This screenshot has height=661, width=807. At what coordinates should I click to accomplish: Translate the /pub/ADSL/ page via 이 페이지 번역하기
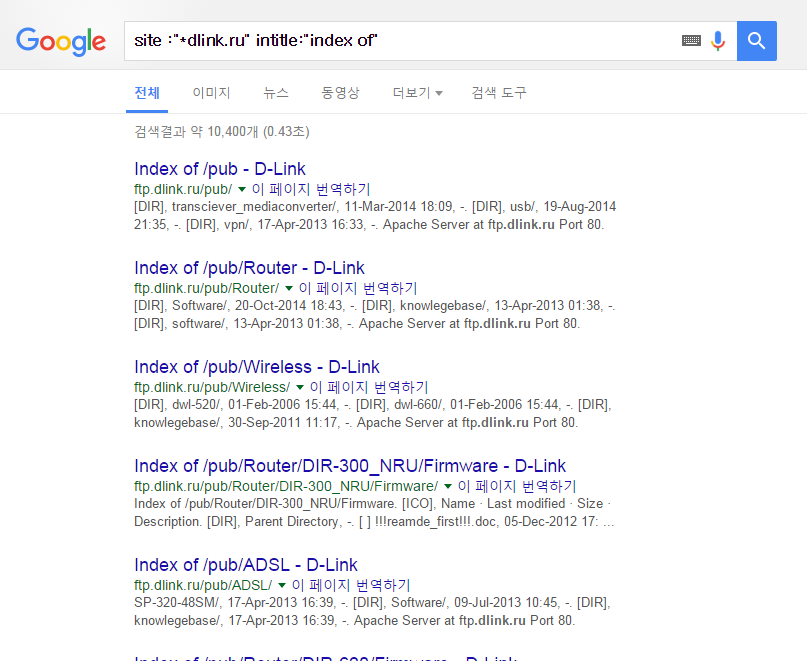[350, 585]
